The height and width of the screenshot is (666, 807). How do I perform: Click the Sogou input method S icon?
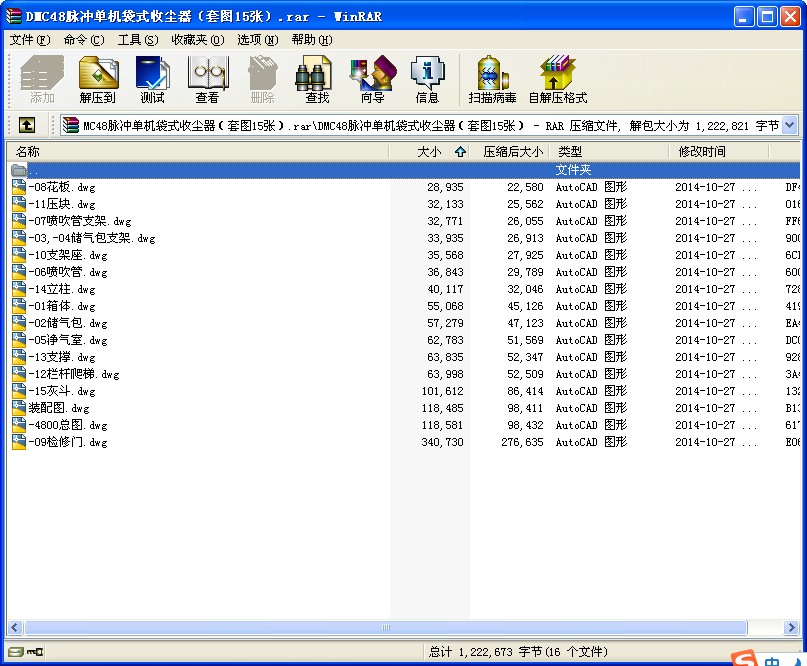tap(744, 658)
